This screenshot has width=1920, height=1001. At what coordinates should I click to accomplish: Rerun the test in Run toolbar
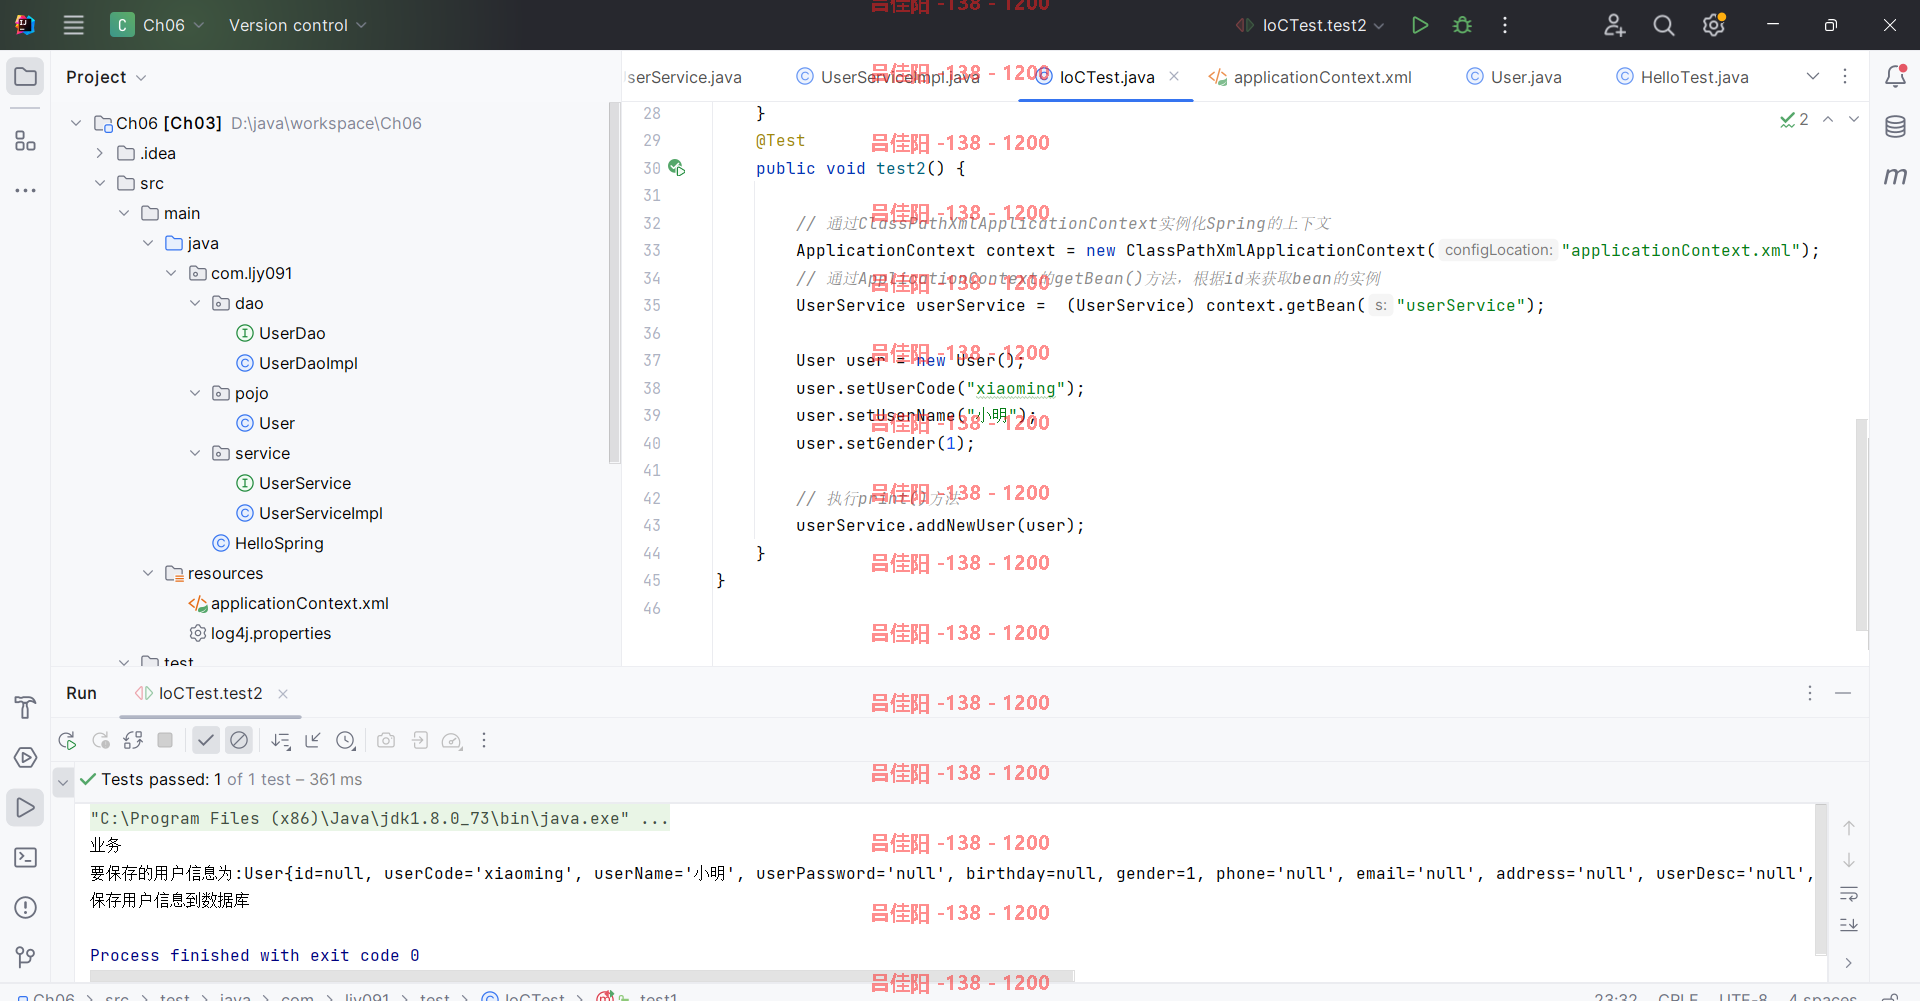click(x=67, y=741)
